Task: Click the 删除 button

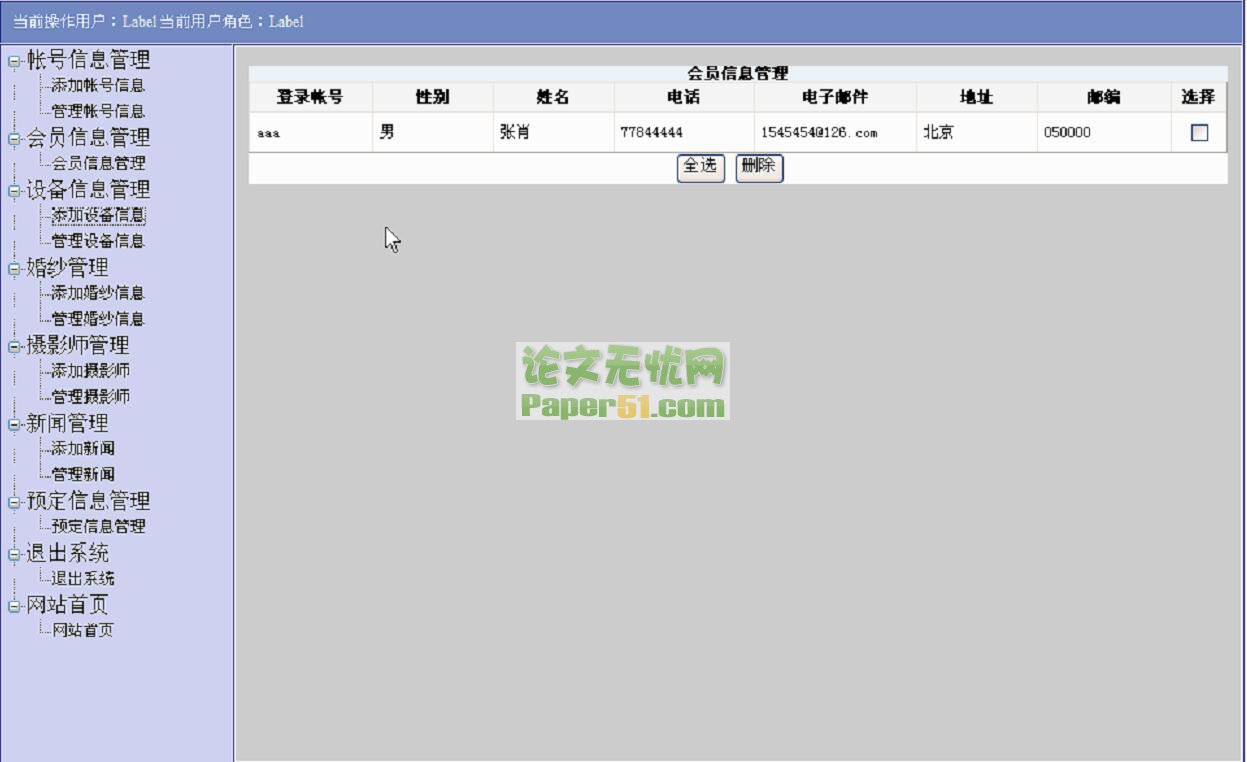Action: coord(759,167)
